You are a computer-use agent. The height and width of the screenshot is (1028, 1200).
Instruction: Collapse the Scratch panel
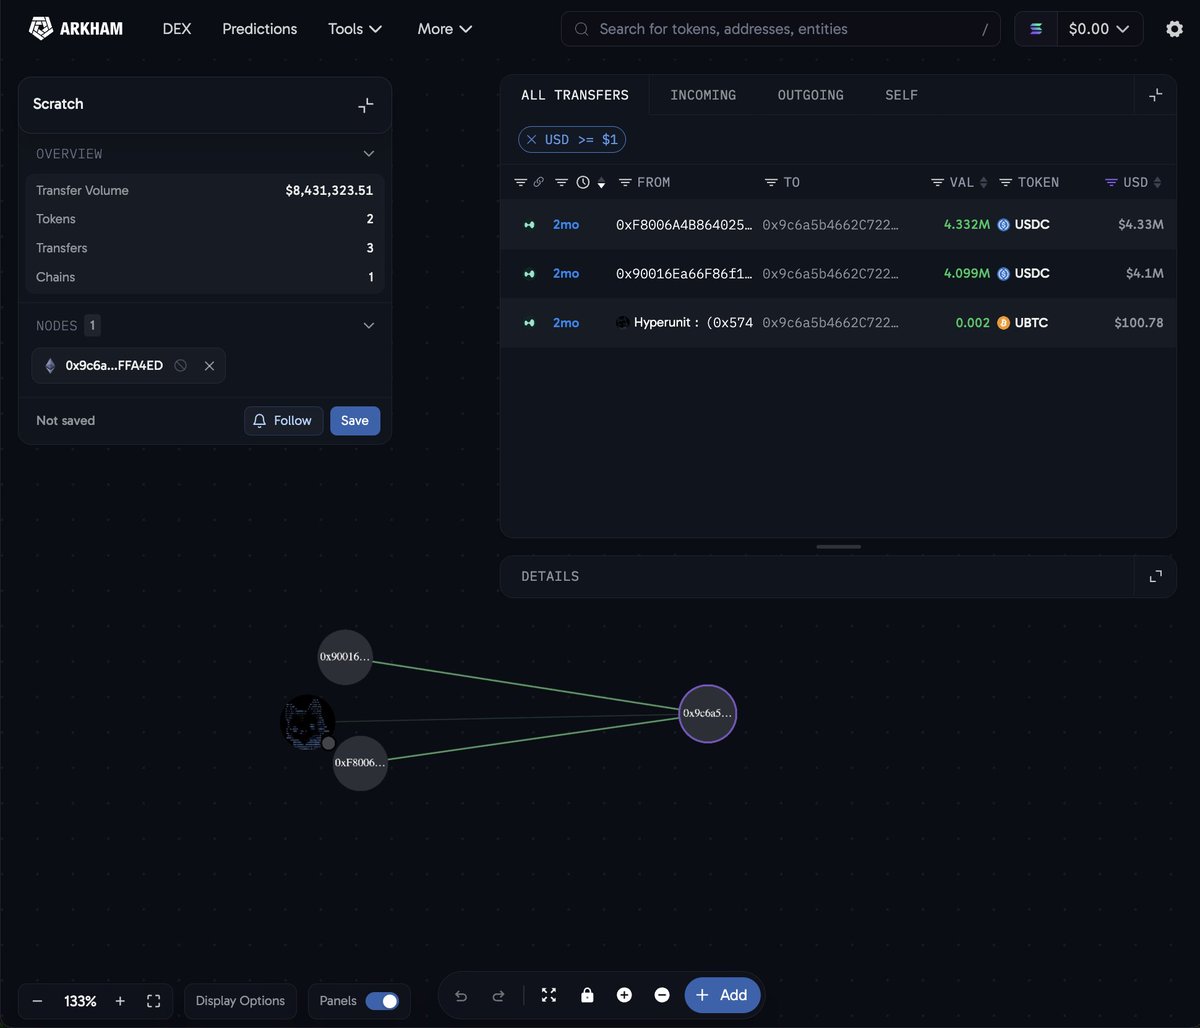366,104
